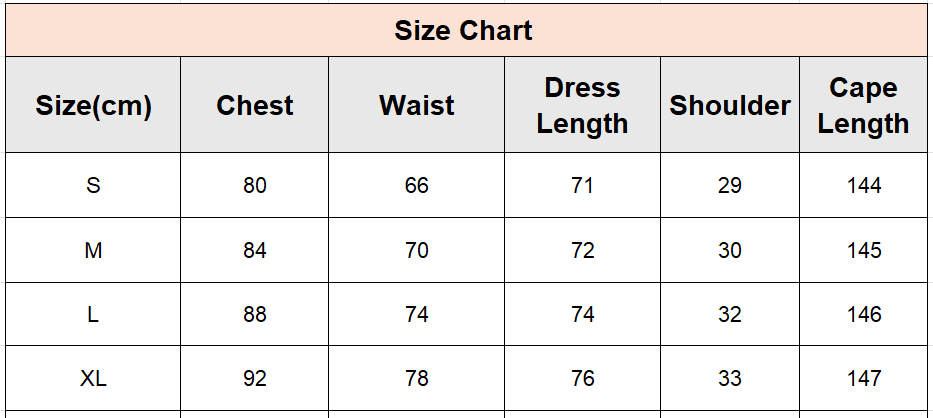Click cape length value 144
The height and width of the screenshot is (418, 933).
[x=863, y=185]
